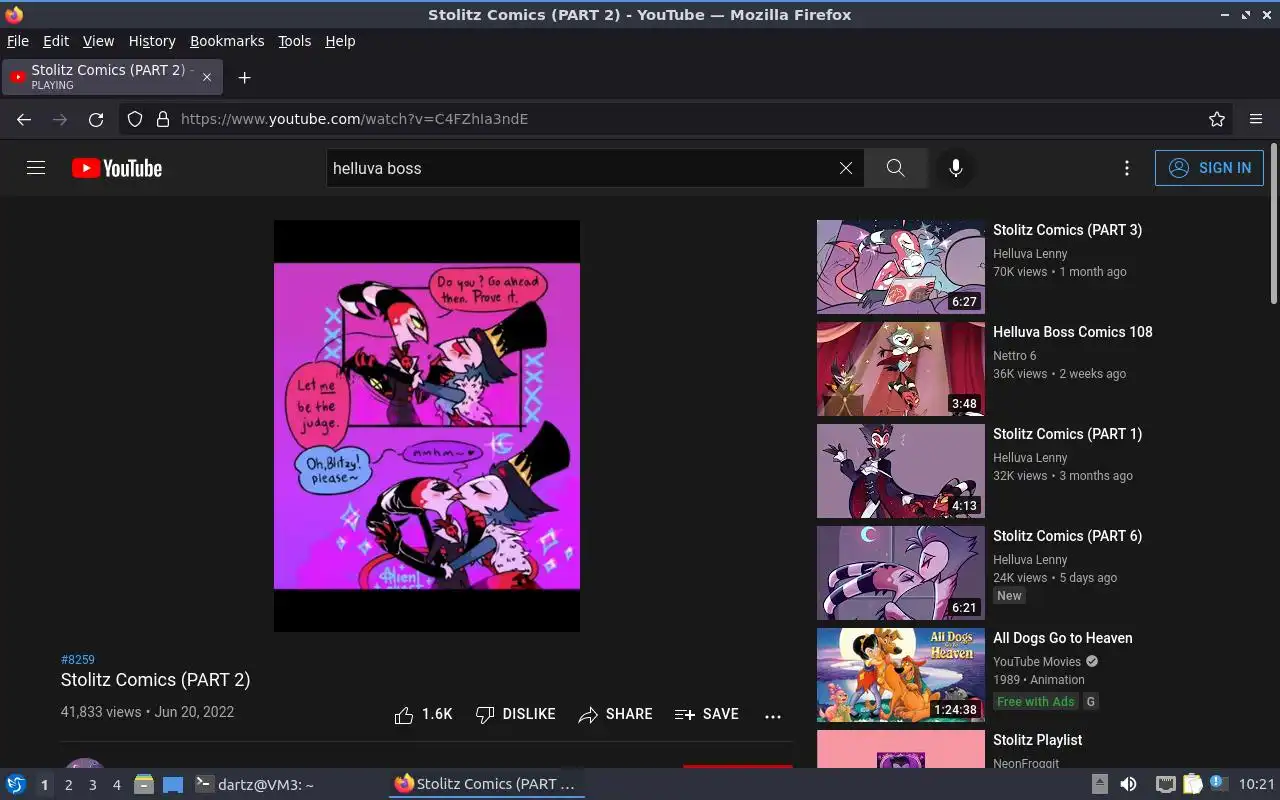Open more actions ellipsis below video
The width and height of the screenshot is (1280, 800).
(x=772, y=716)
